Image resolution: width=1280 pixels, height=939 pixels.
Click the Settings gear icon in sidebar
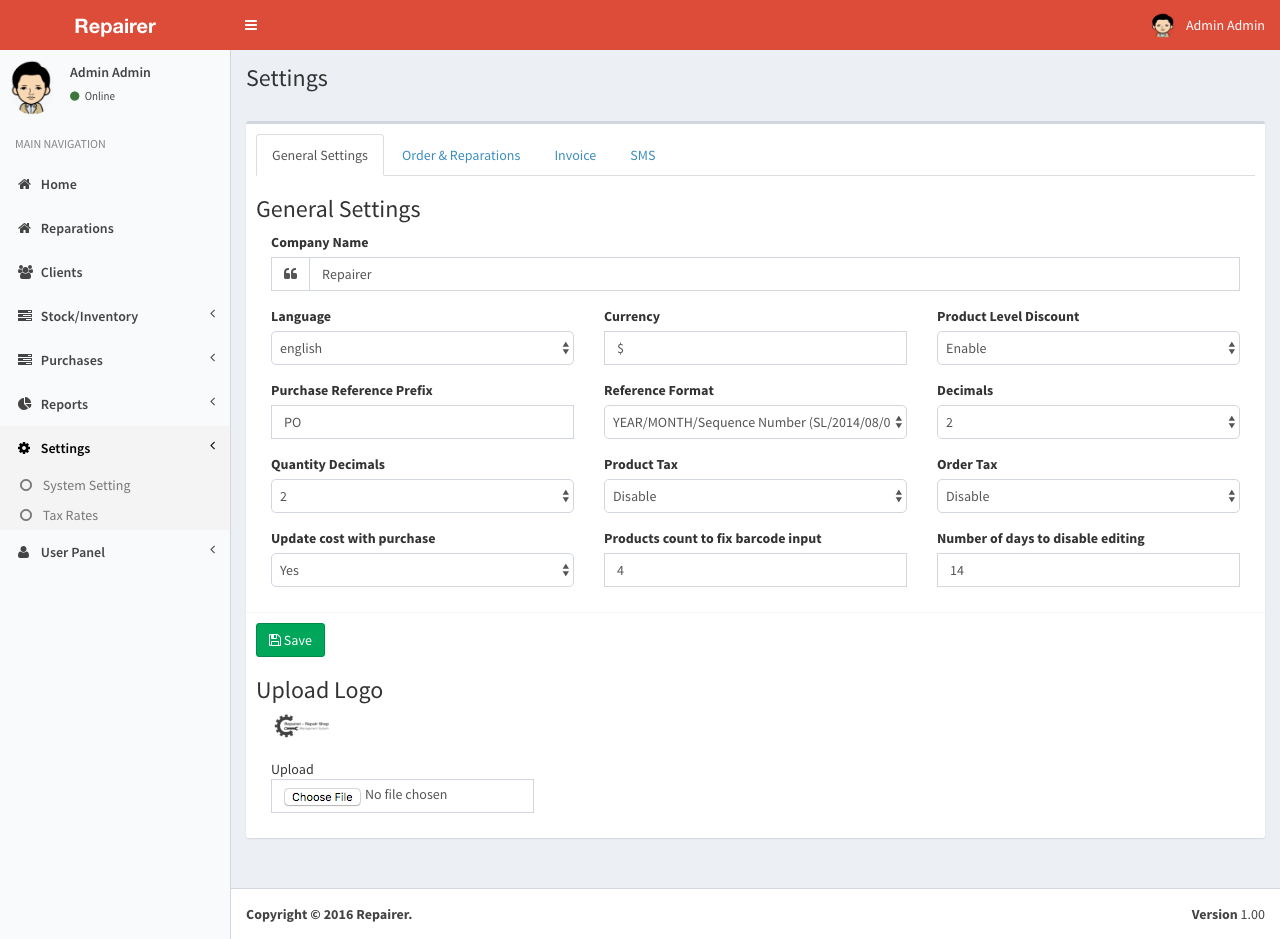click(x=25, y=448)
